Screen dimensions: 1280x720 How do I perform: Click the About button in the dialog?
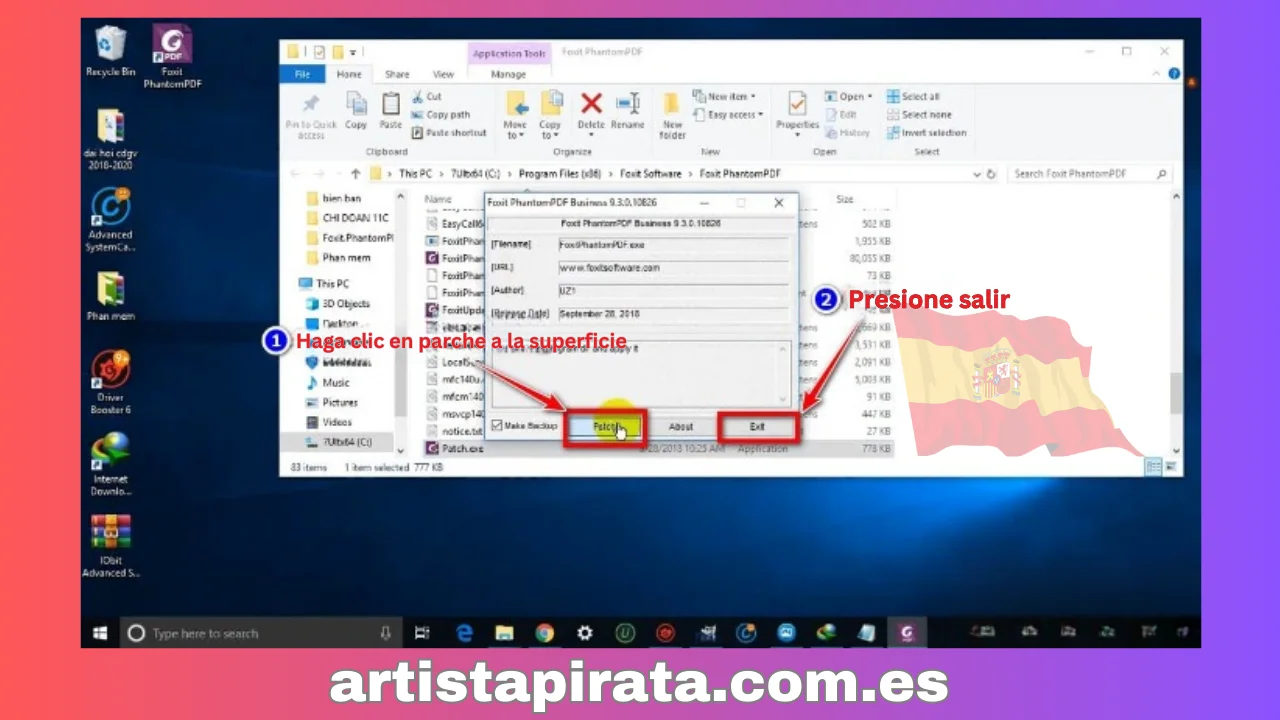point(681,427)
